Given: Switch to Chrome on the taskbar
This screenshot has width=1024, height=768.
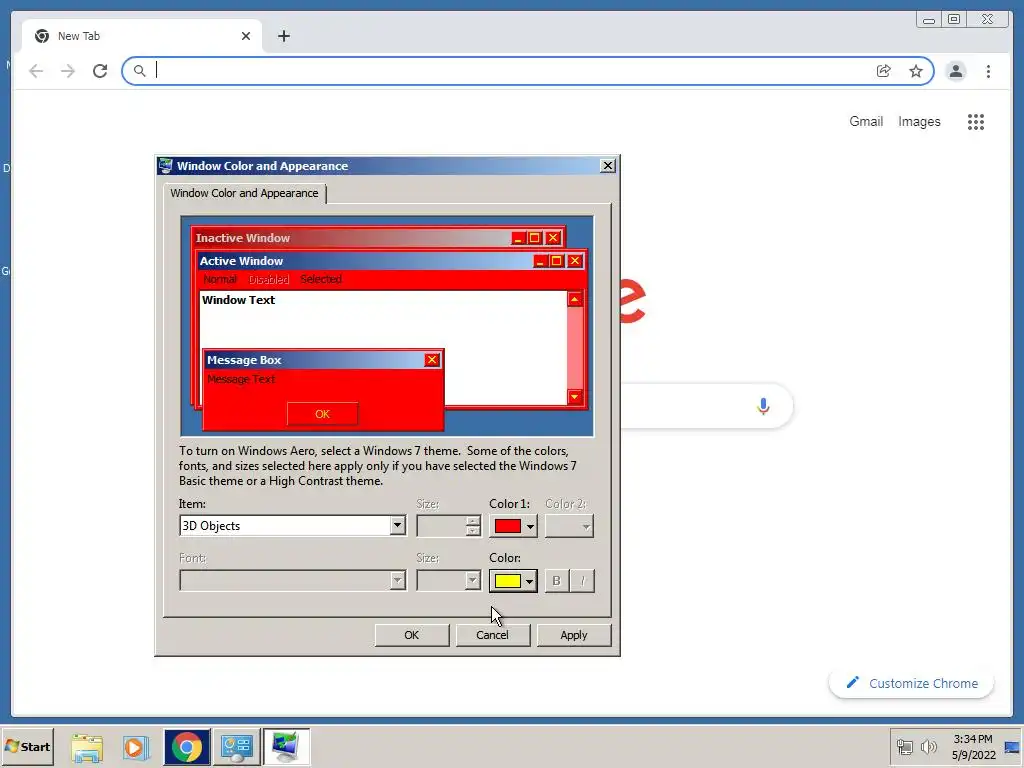Looking at the screenshot, I should 187,747.
